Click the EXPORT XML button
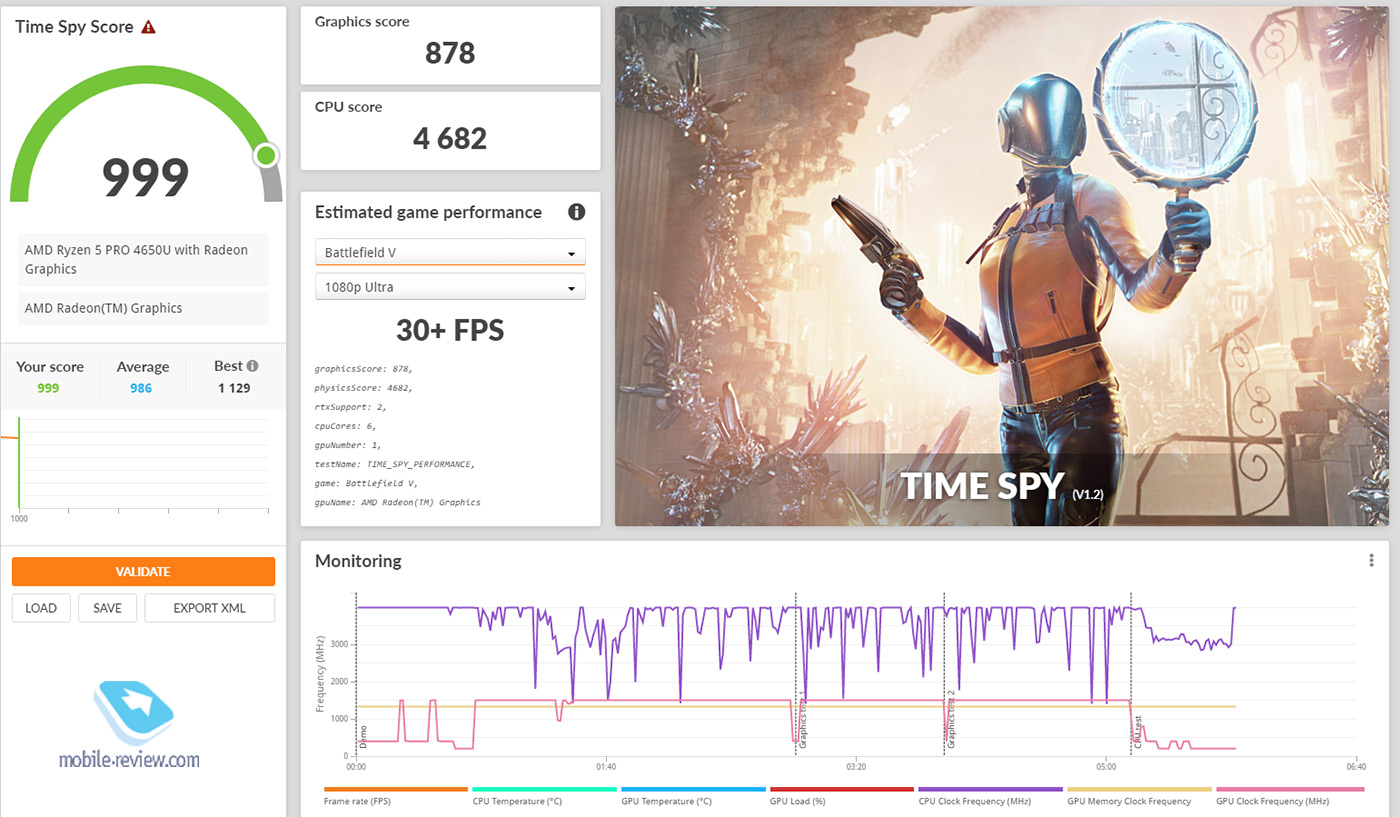The width and height of the screenshot is (1400, 817). point(209,608)
